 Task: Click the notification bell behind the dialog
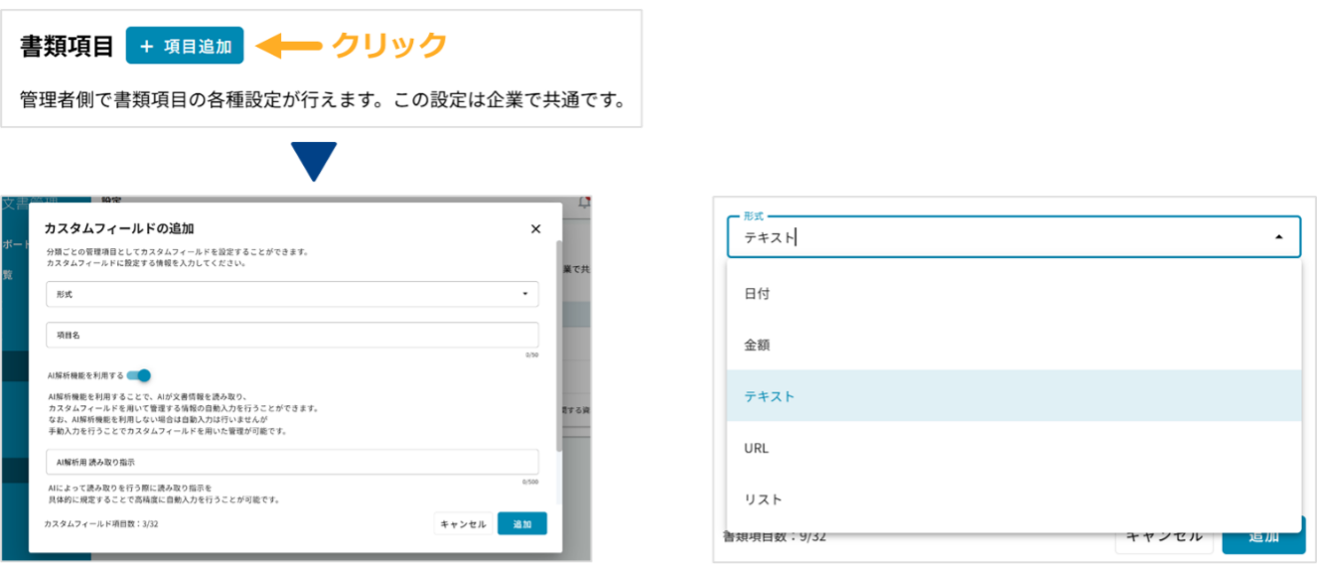coord(584,202)
